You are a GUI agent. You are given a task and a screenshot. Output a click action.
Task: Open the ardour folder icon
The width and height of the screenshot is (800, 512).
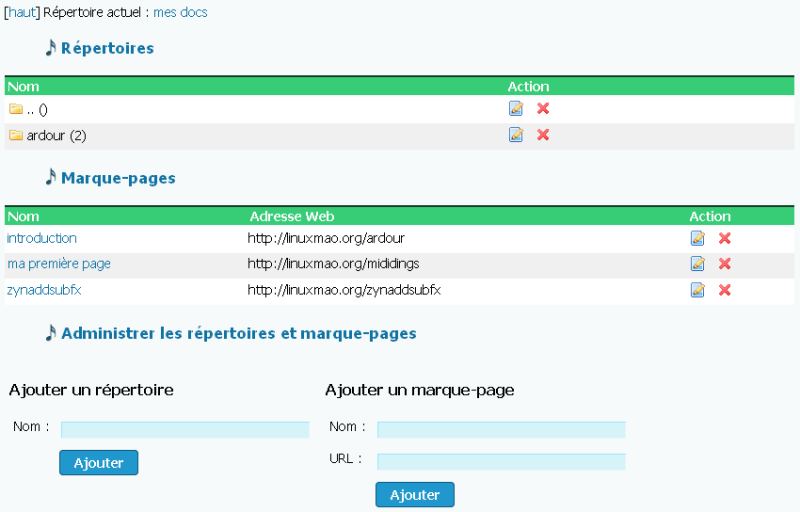(16, 135)
